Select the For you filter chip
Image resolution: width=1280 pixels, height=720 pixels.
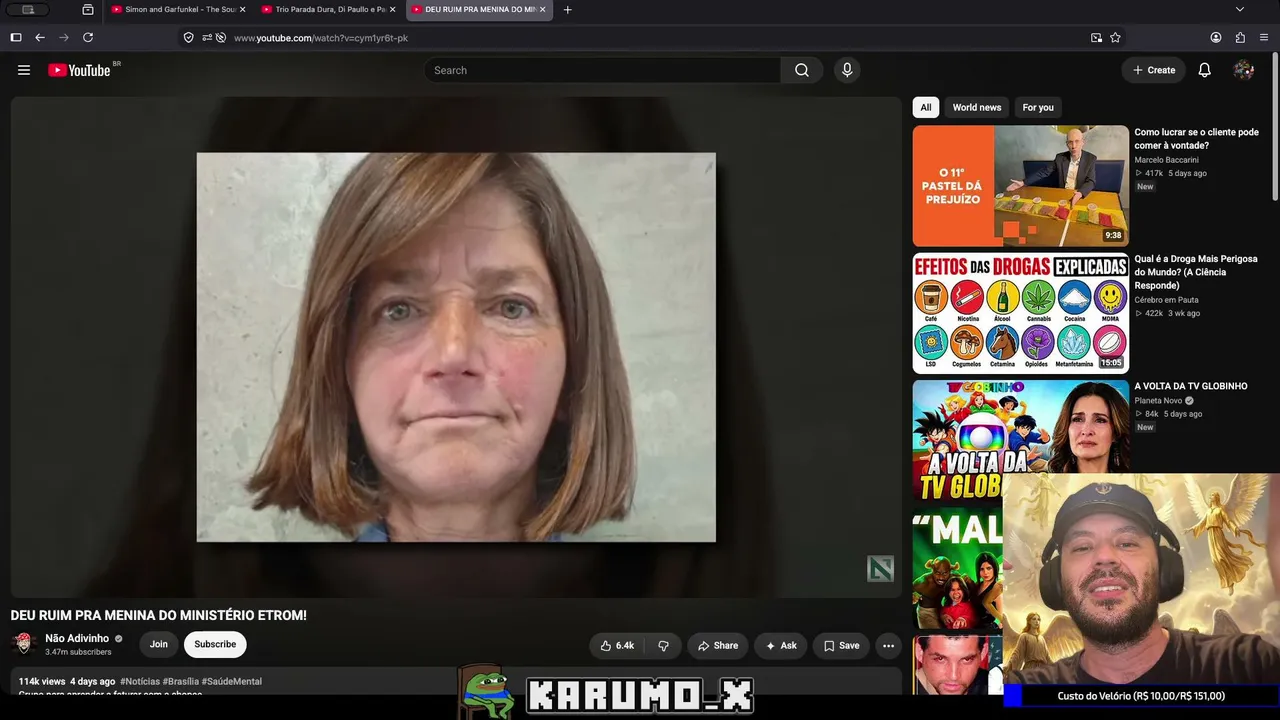[x=1038, y=107]
